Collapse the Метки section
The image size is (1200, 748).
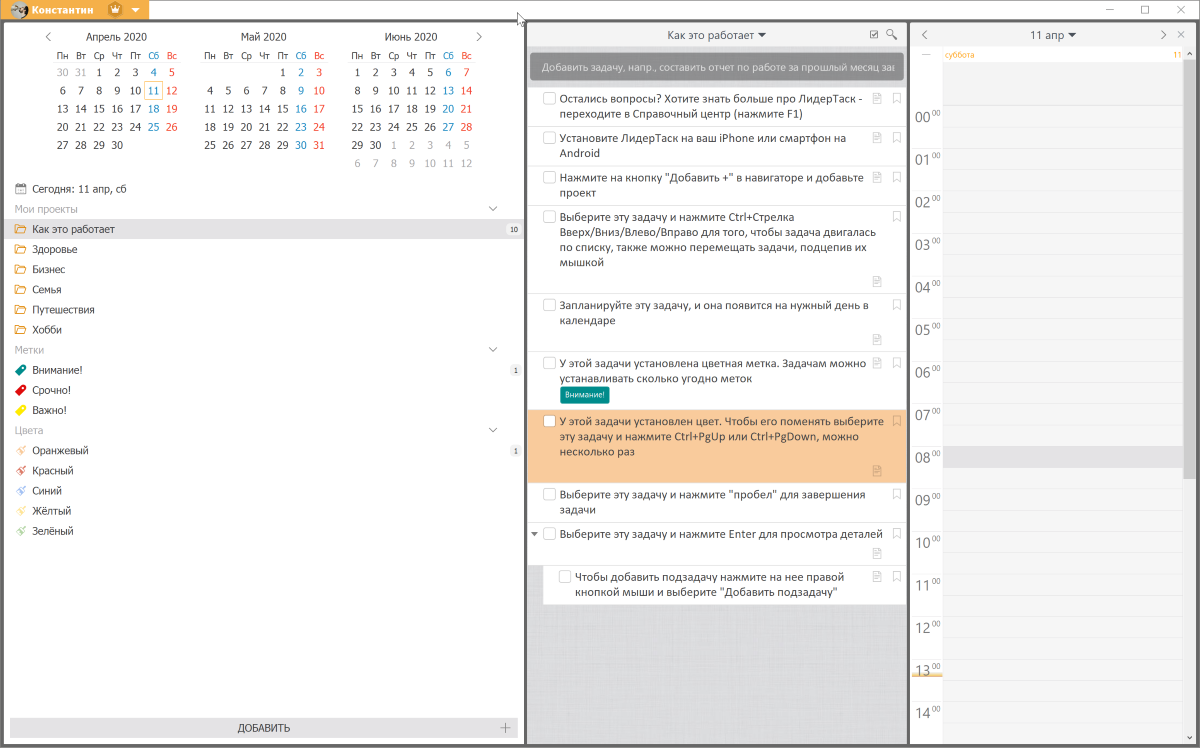click(x=492, y=350)
